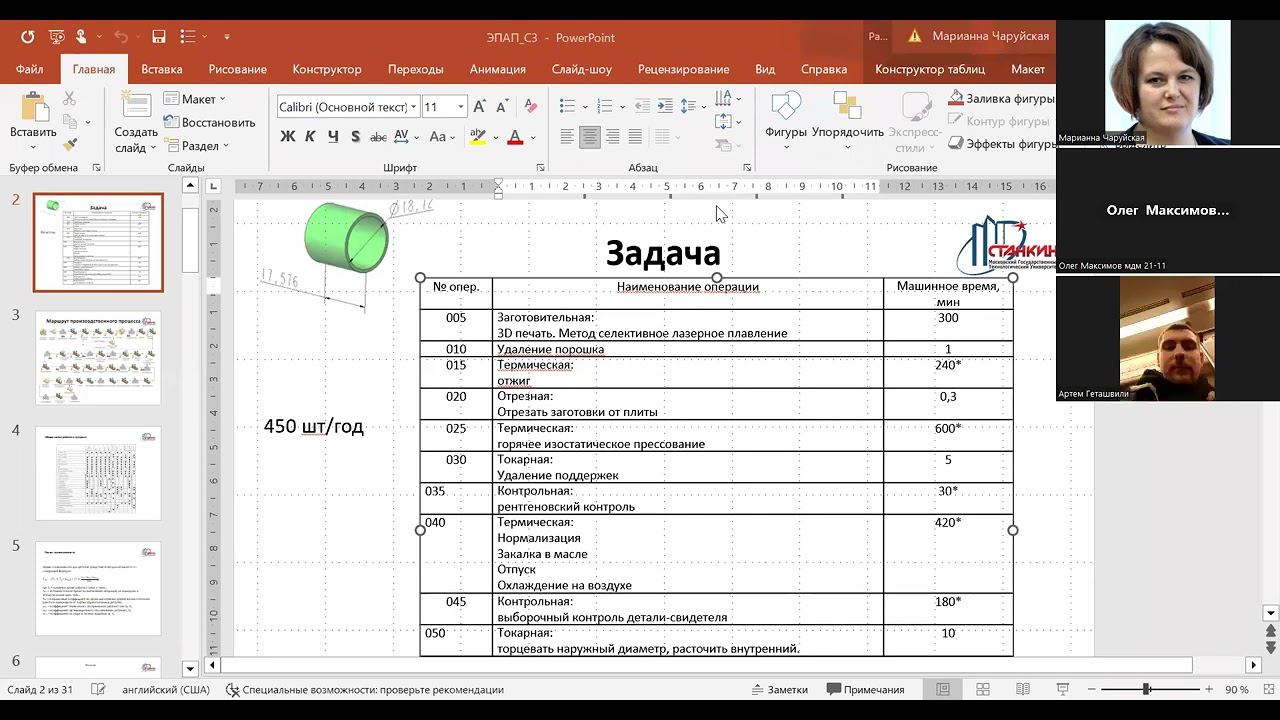Click the Упорядочить arrange icon

[x=847, y=107]
